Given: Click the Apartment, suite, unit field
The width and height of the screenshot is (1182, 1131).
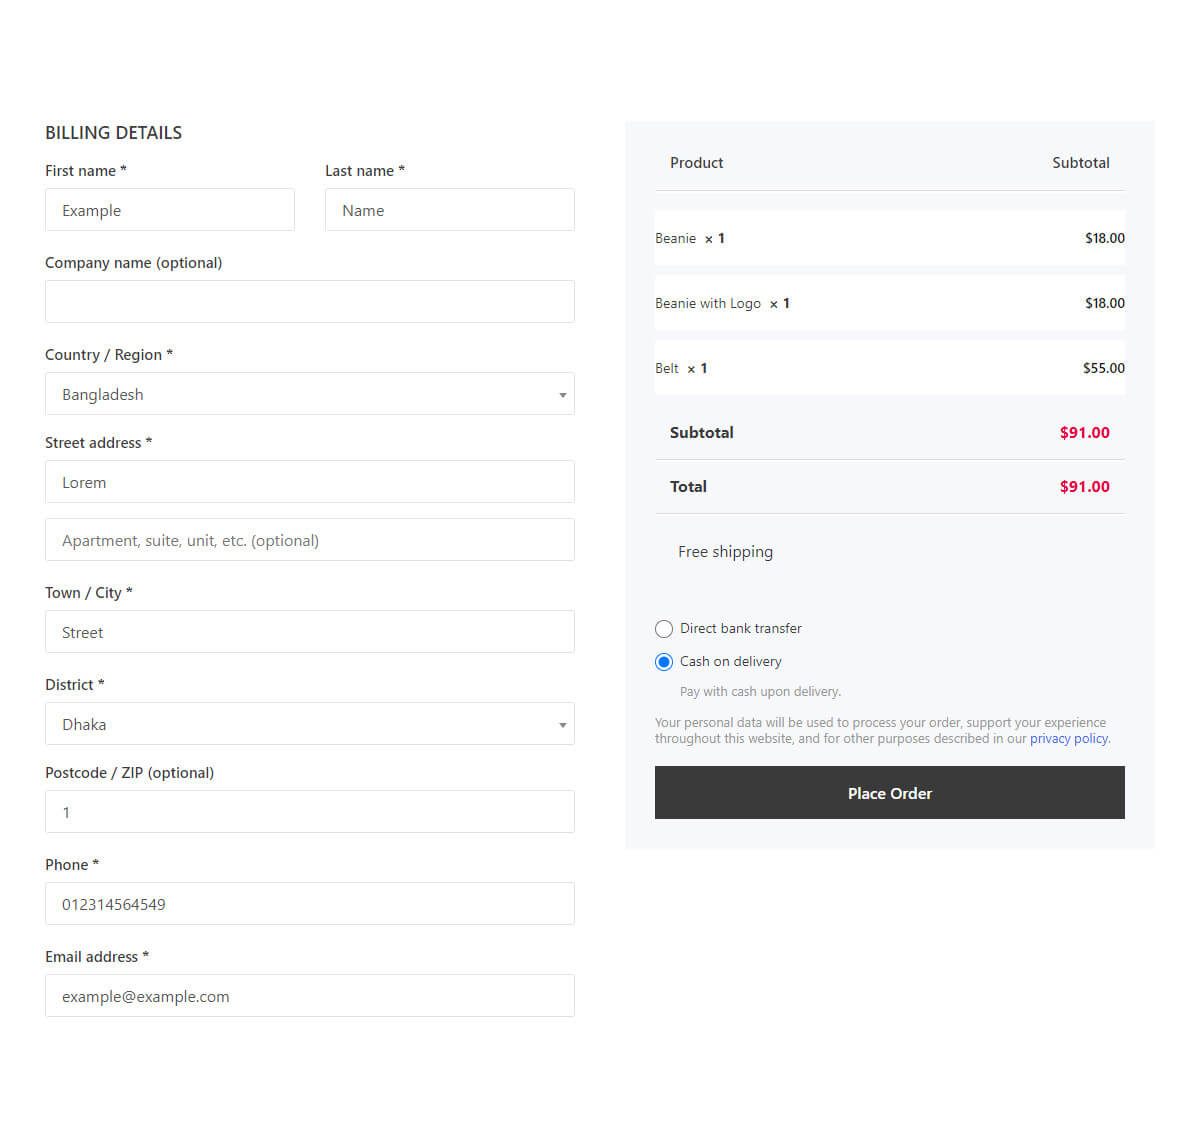Looking at the screenshot, I should [310, 540].
